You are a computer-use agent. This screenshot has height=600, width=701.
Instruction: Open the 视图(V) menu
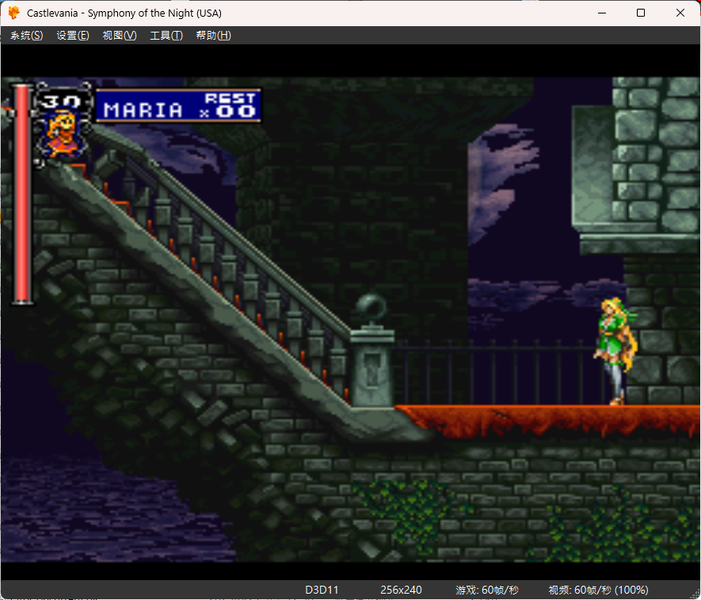click(119, 35)
